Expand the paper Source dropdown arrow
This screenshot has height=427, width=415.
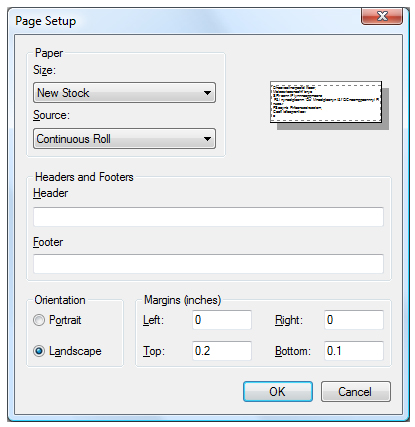click(x=207, y=139)
